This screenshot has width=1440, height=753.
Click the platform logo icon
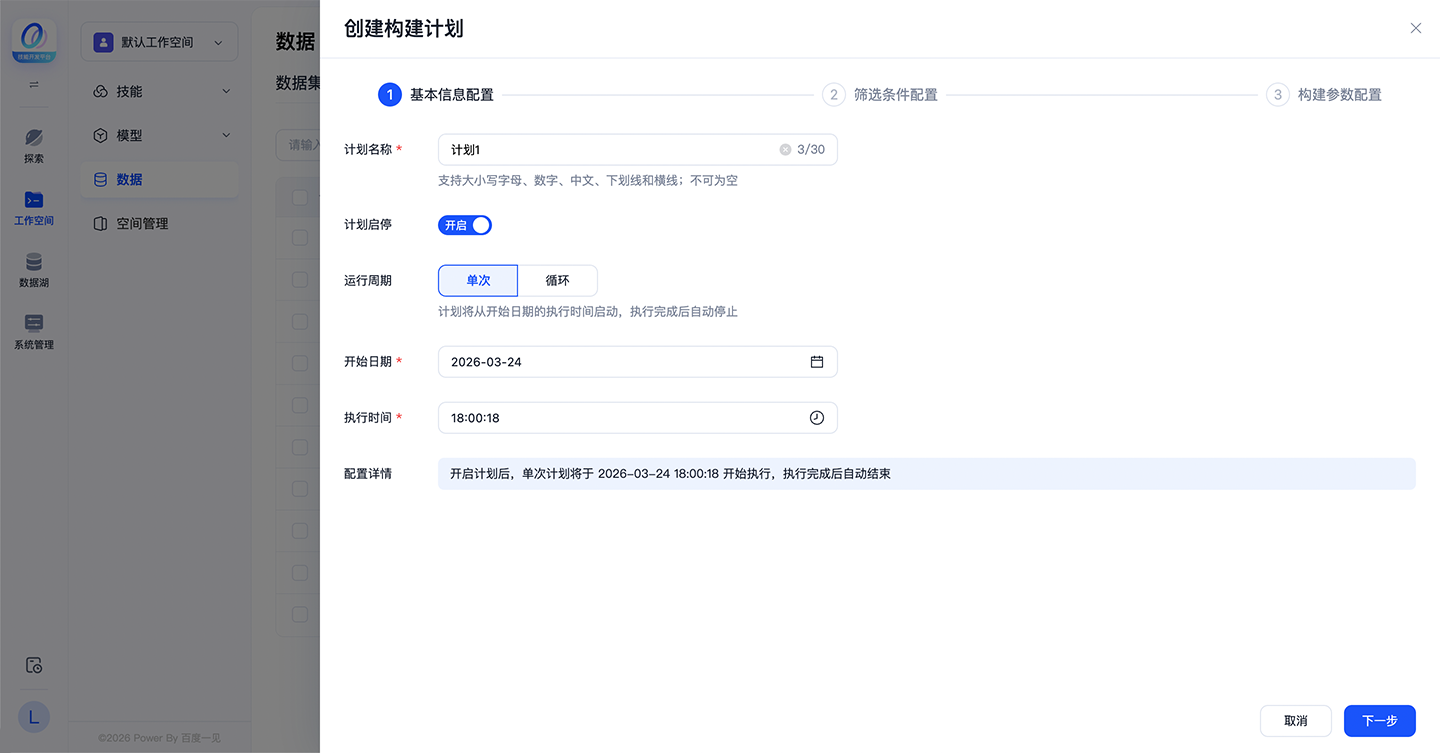pos(34,42)
